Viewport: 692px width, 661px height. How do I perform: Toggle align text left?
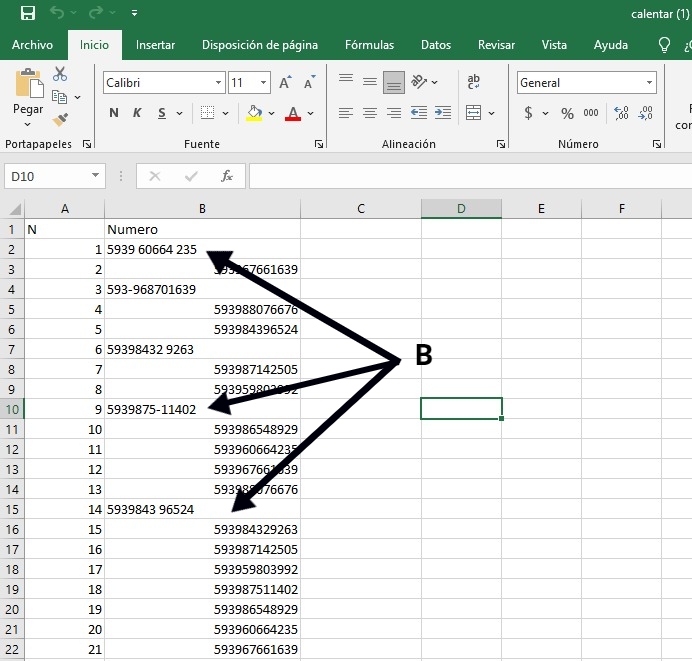click(x=346, y=113)
